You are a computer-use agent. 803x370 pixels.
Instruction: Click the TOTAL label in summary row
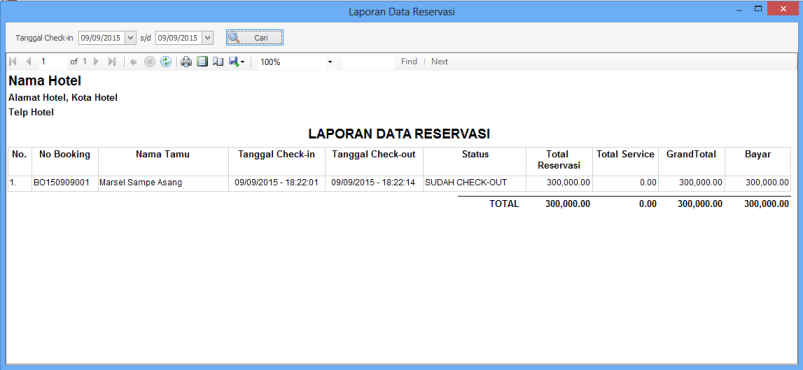(x=504, y=204)
